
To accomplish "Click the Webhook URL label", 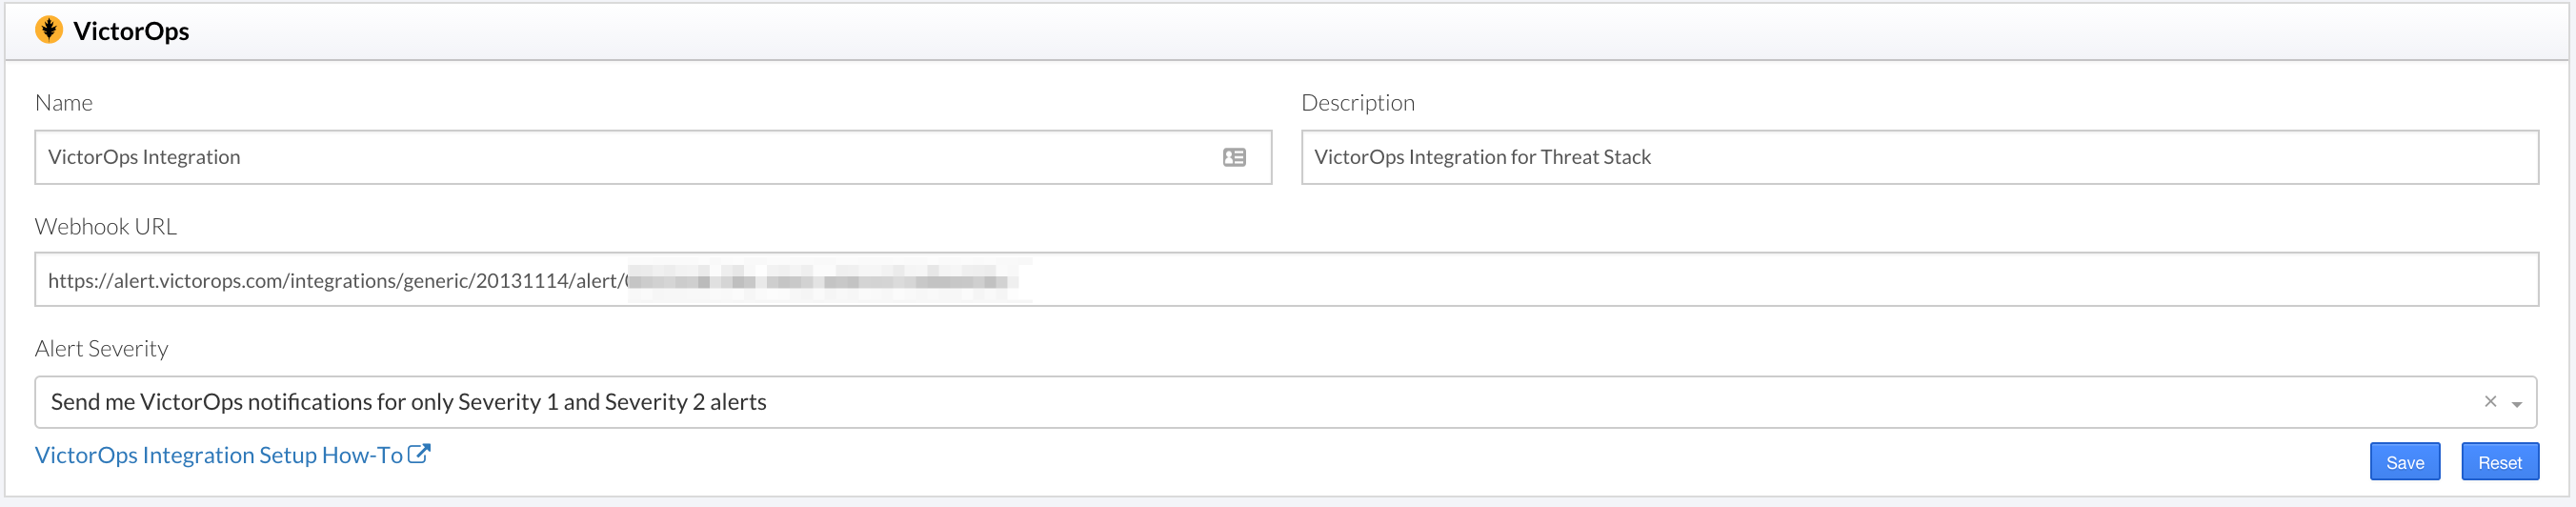I will [x=106, y=226].
